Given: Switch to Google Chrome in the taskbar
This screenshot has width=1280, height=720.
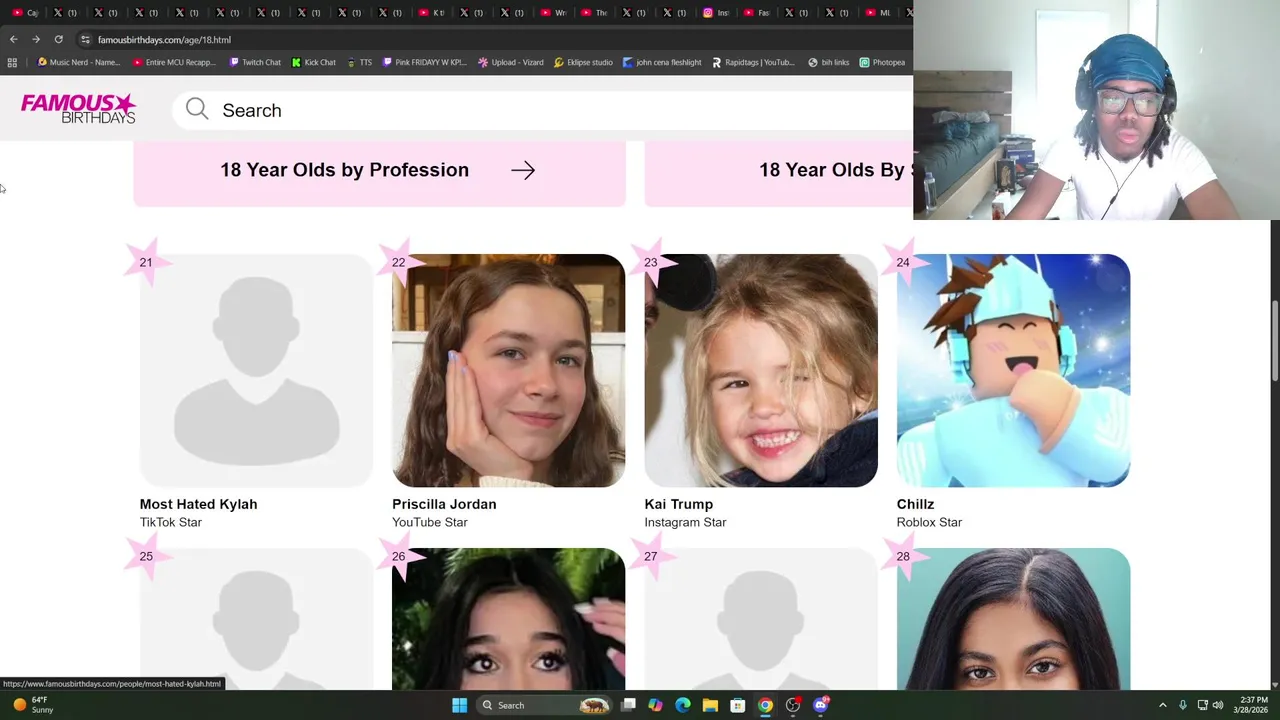Looking at the screenshot, I should click(765, 705).
